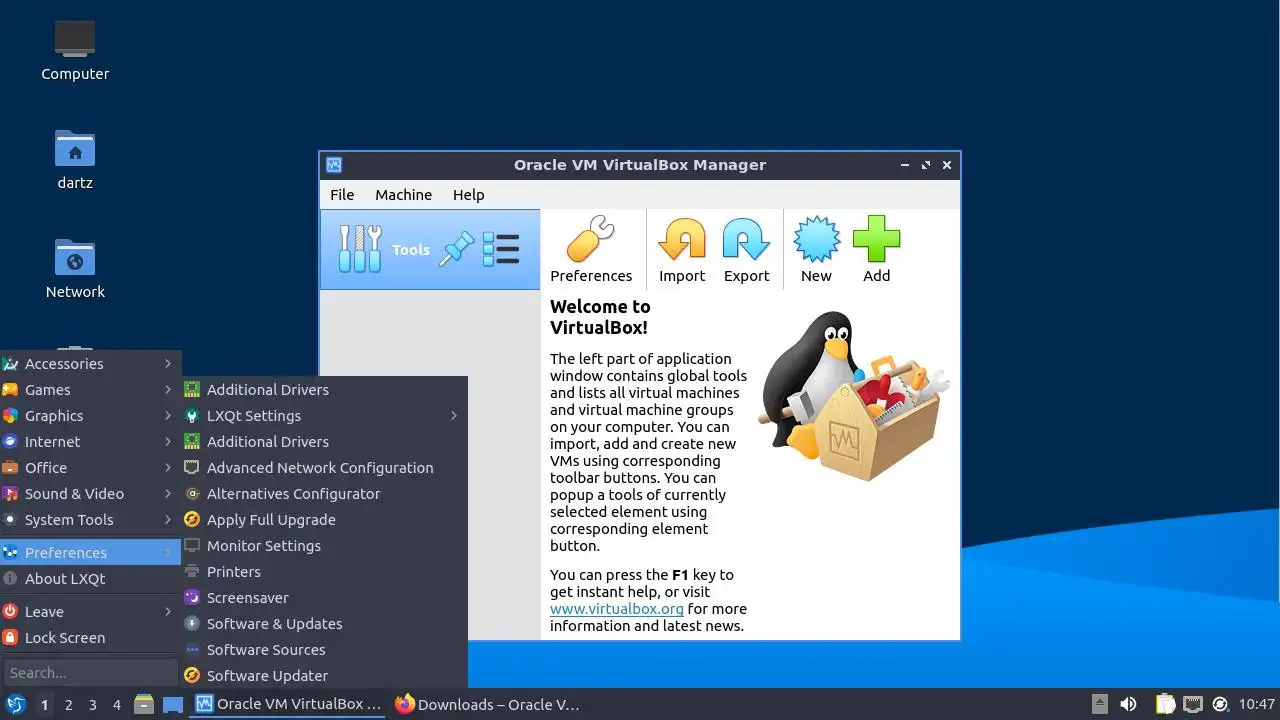The image size is (1280, 720).
Task: Click the show desktop panel icon
Action: pyautogui.click(x=173, y=704)
